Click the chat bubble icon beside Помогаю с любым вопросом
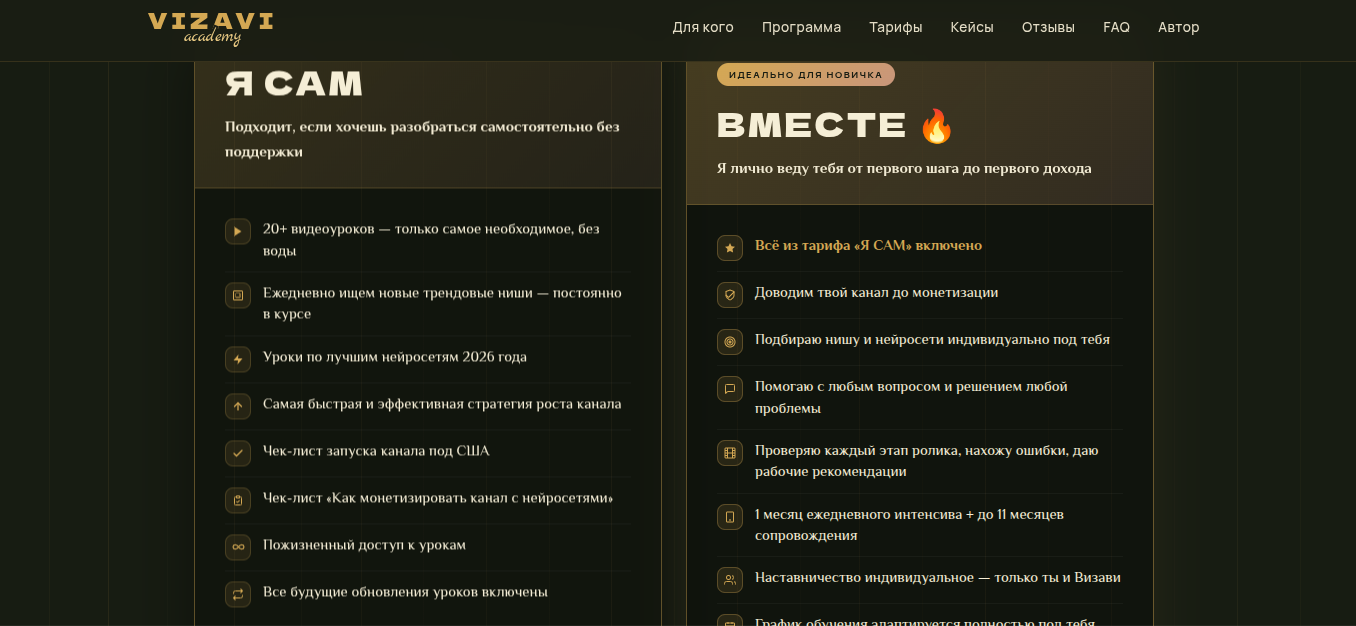The image size is (1356, 626). point(730,389)
